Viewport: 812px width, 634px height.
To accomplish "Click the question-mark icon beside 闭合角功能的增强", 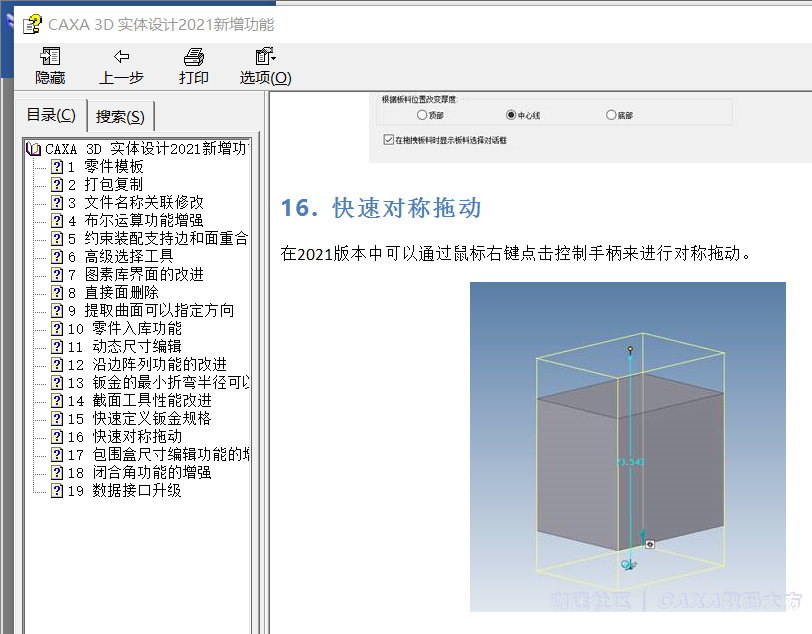I will [x=57, y=472].
